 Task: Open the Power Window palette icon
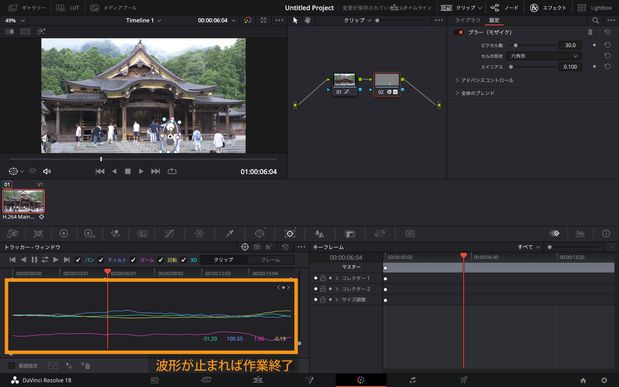tap(259, 234)
